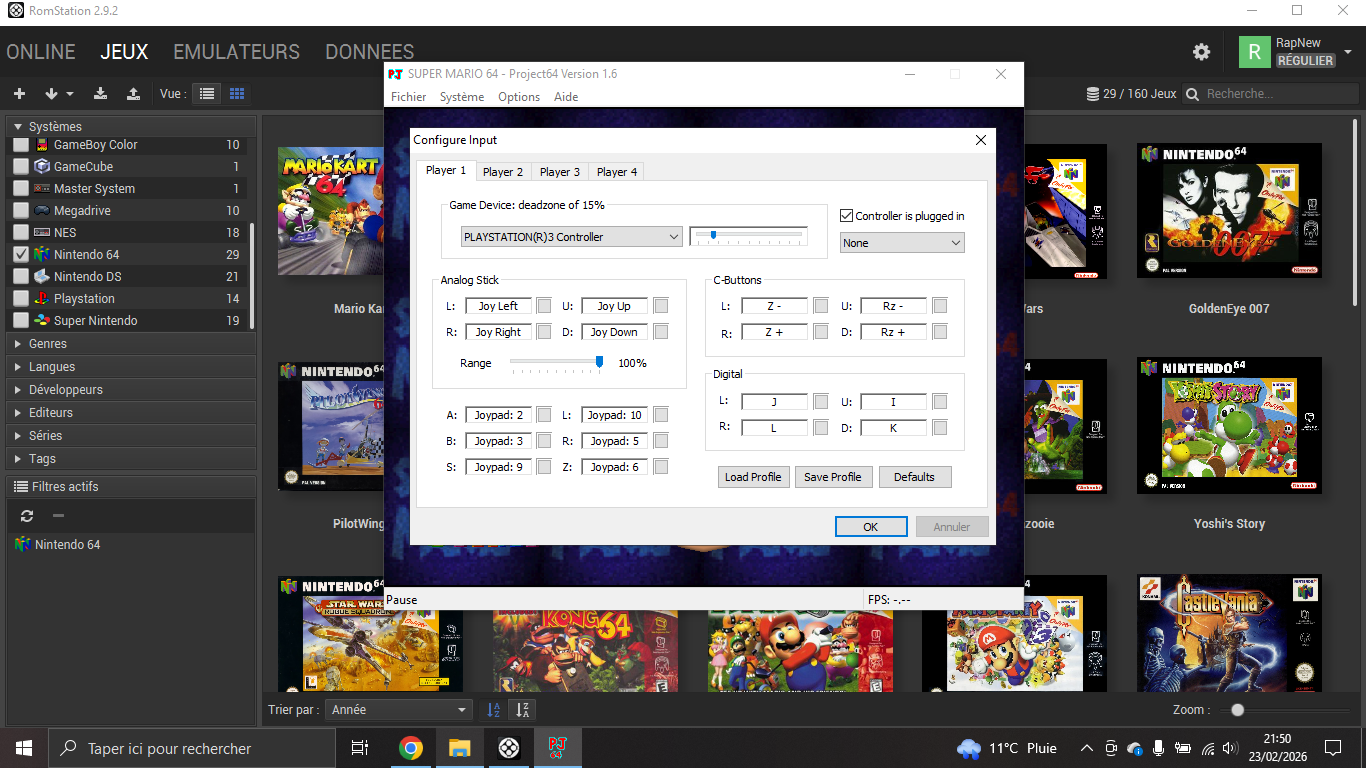The image size is (1366, 768).
Task: Open Google Chrome from the taskbar
Action: 410,748
